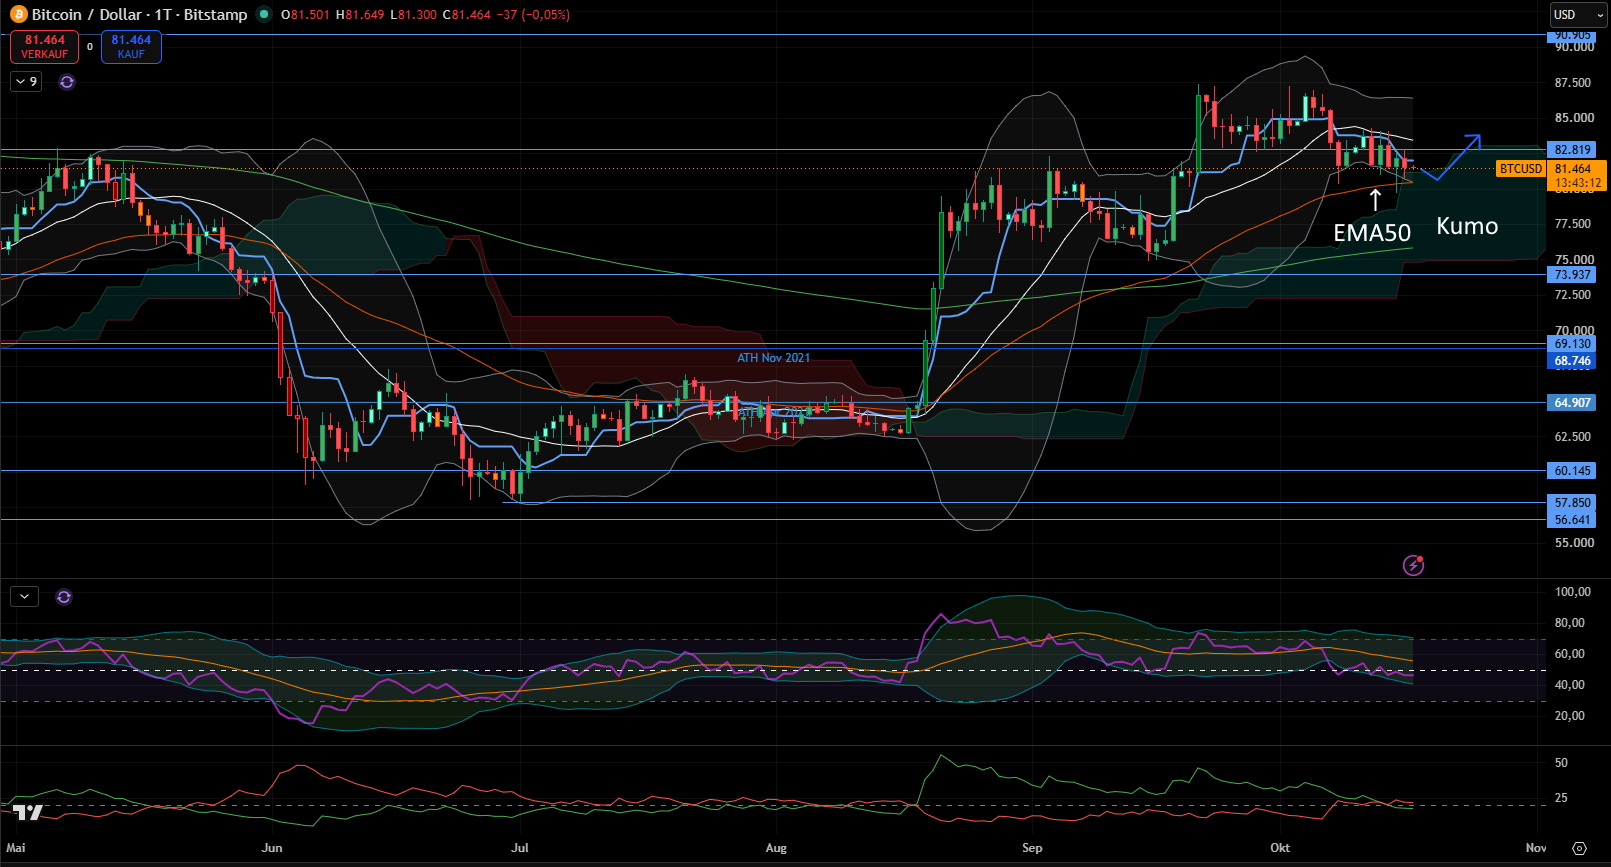Click the 87.500 price scale value
Screen dimensions: 1611x867
pos(1574,83)
